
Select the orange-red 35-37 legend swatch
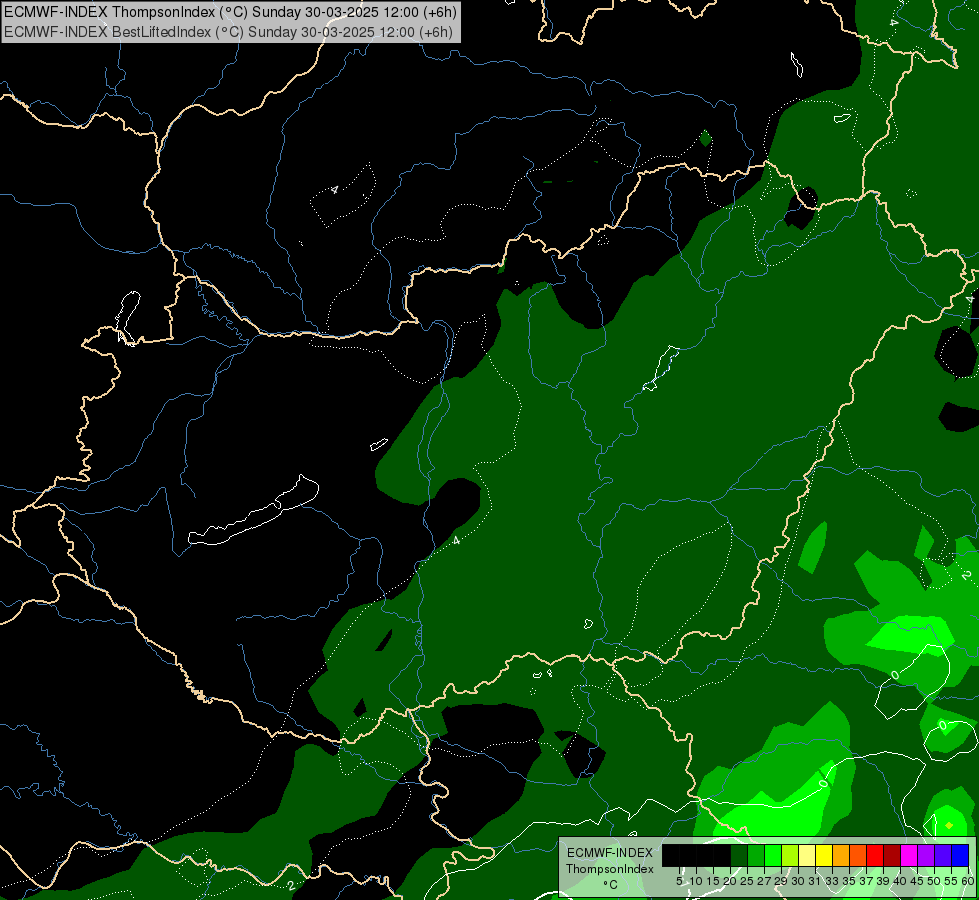pos(858,856)
